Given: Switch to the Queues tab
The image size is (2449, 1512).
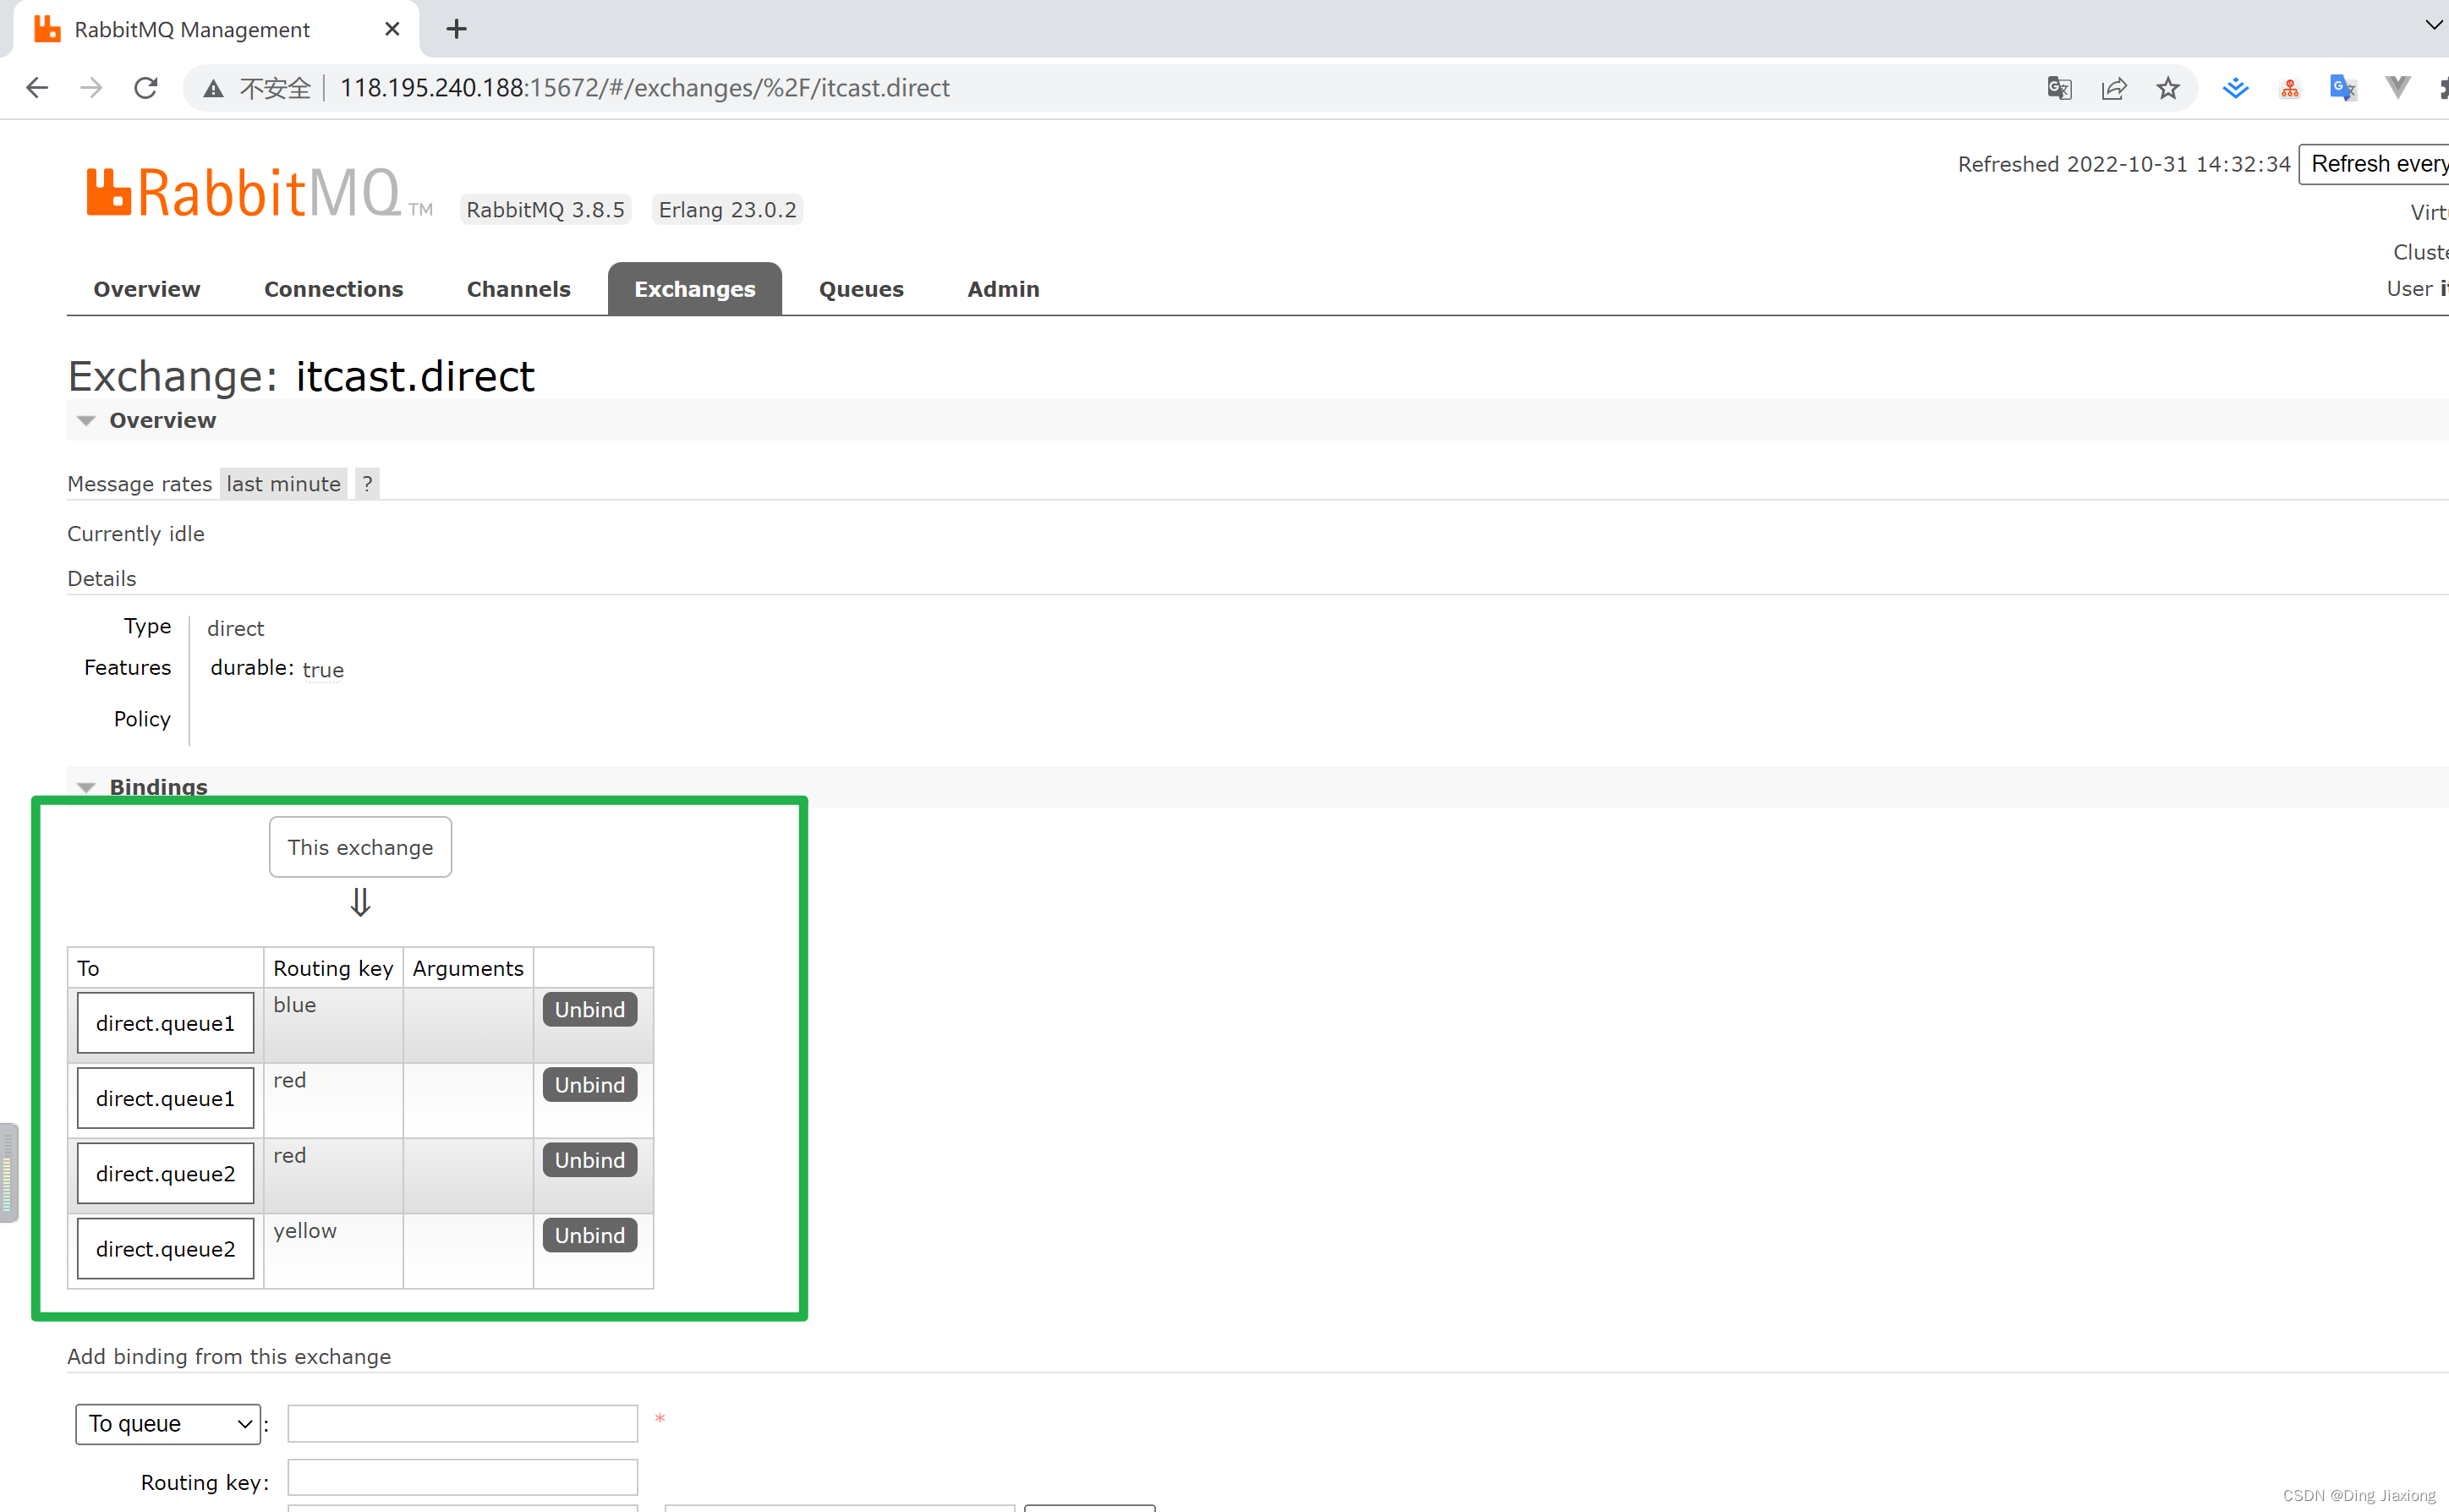Looking at the screenshot, I should click(861, 289).
